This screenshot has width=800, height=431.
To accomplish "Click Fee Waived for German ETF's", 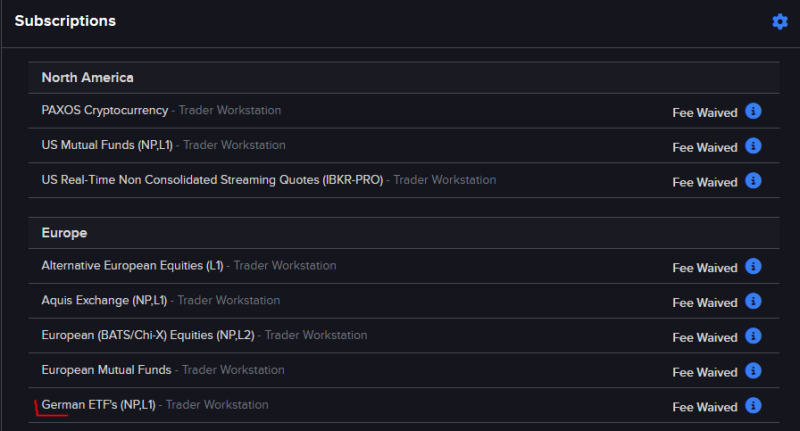I will point(705,407).
